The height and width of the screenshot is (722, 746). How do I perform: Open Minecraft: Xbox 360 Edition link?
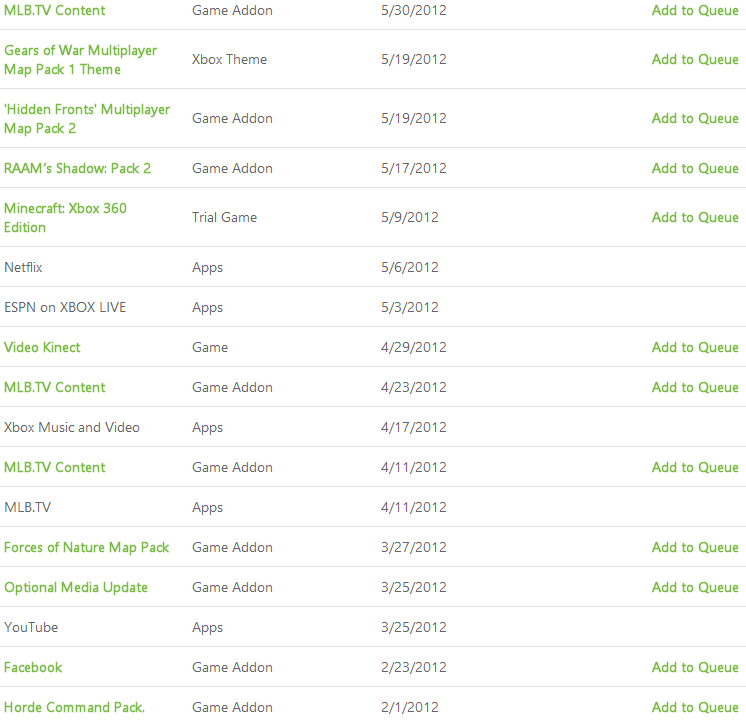(x=65, y=218)
